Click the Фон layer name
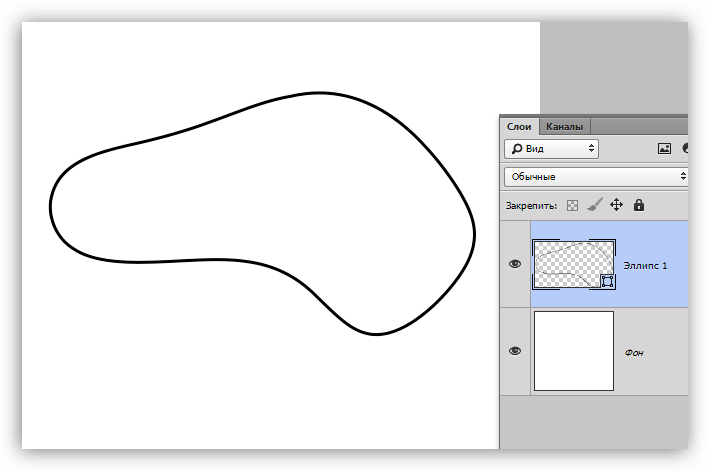Screen dimensions: 710x471 634,352
